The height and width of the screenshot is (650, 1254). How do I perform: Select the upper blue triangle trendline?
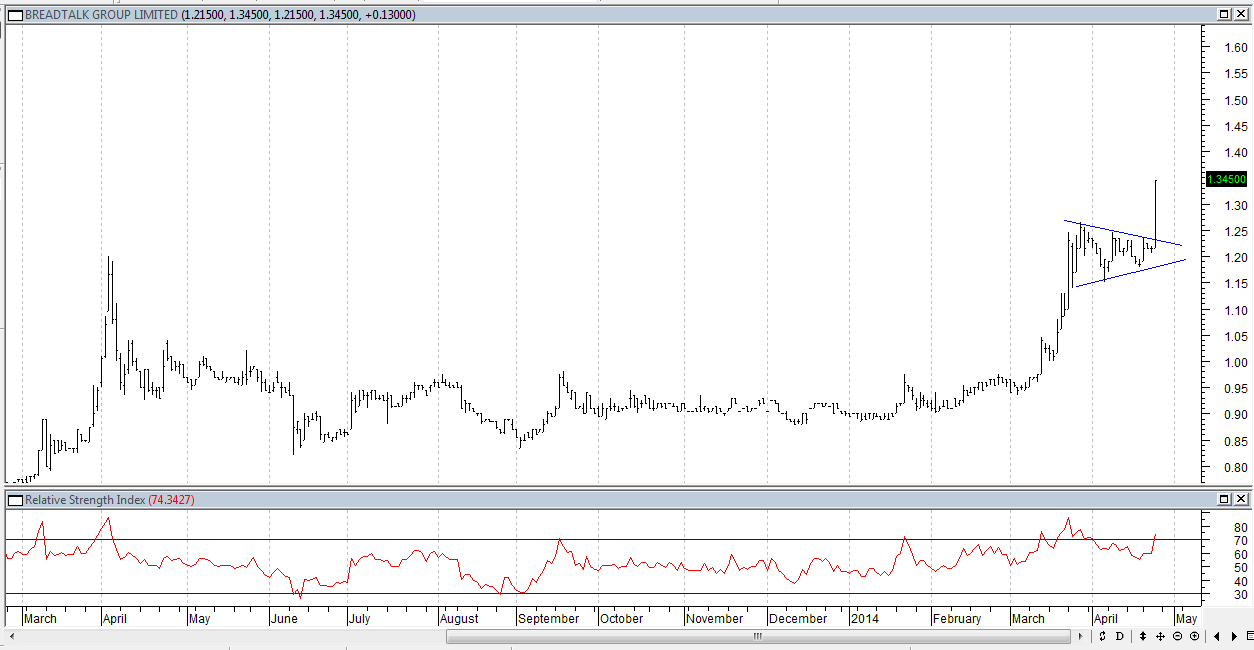1122,232
